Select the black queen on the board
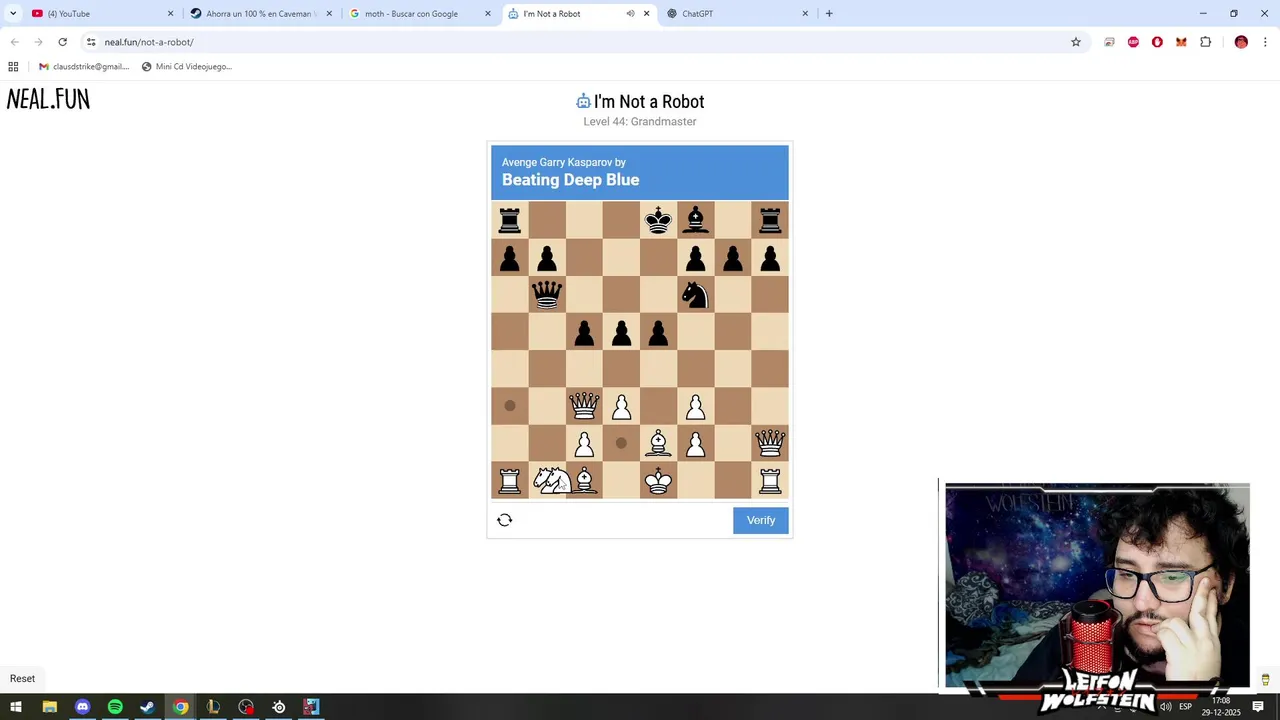Viewport: 1280px width, 720px height. click(x=547, y=295)
